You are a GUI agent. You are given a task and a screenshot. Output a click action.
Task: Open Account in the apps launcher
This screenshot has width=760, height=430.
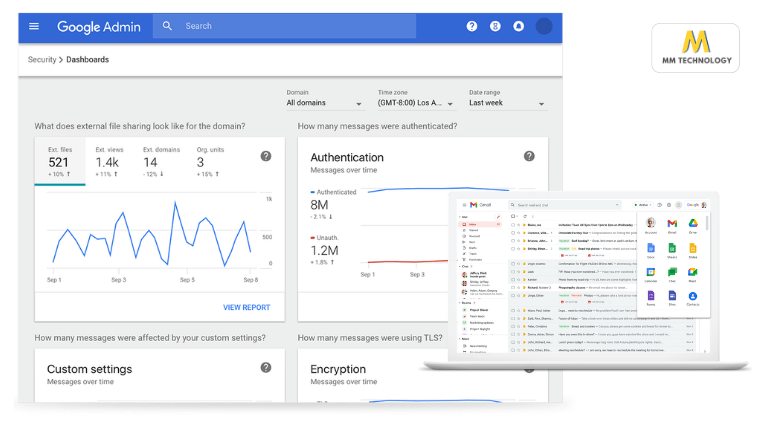pos(650,225)
